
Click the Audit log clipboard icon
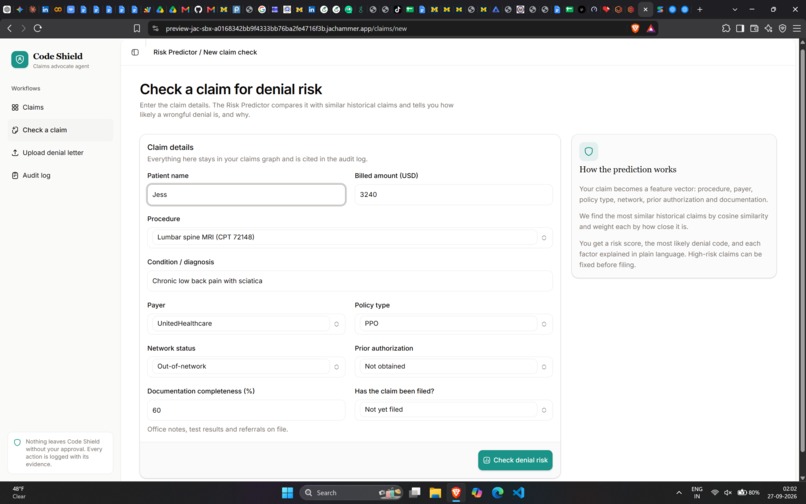(15, 175)
